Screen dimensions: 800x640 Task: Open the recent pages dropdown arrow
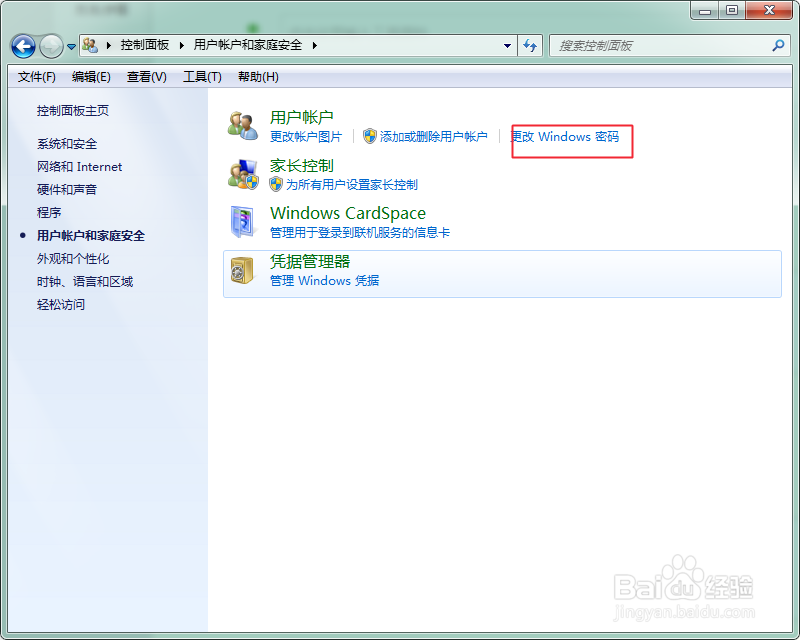71,47
